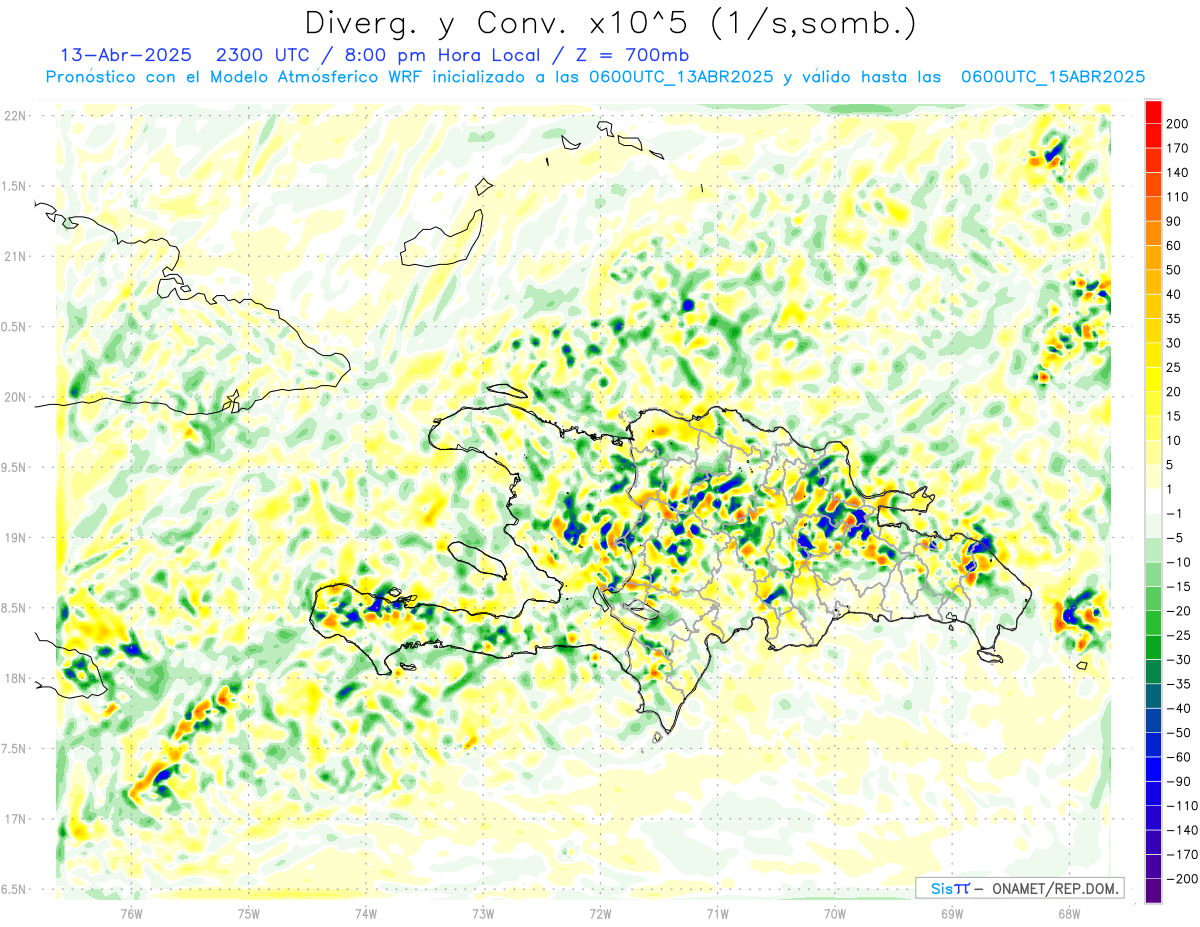
Task: Click the '-10' color scale value
Action: (1177, 562)
